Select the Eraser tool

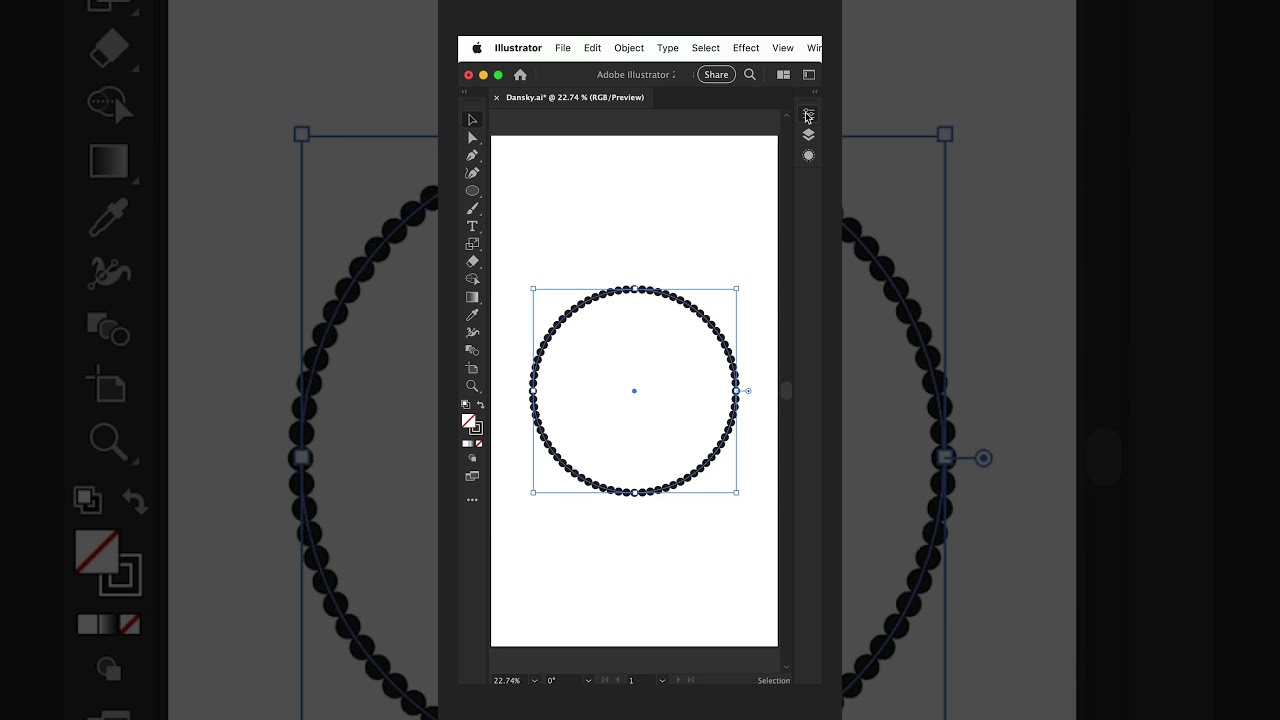(472, 262)
